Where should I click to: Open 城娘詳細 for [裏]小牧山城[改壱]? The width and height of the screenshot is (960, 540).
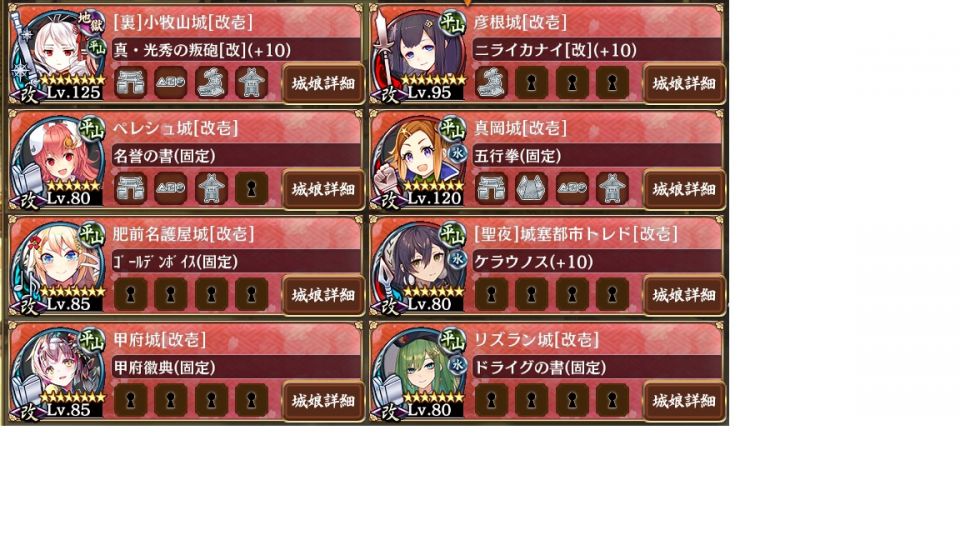(323, 83)
